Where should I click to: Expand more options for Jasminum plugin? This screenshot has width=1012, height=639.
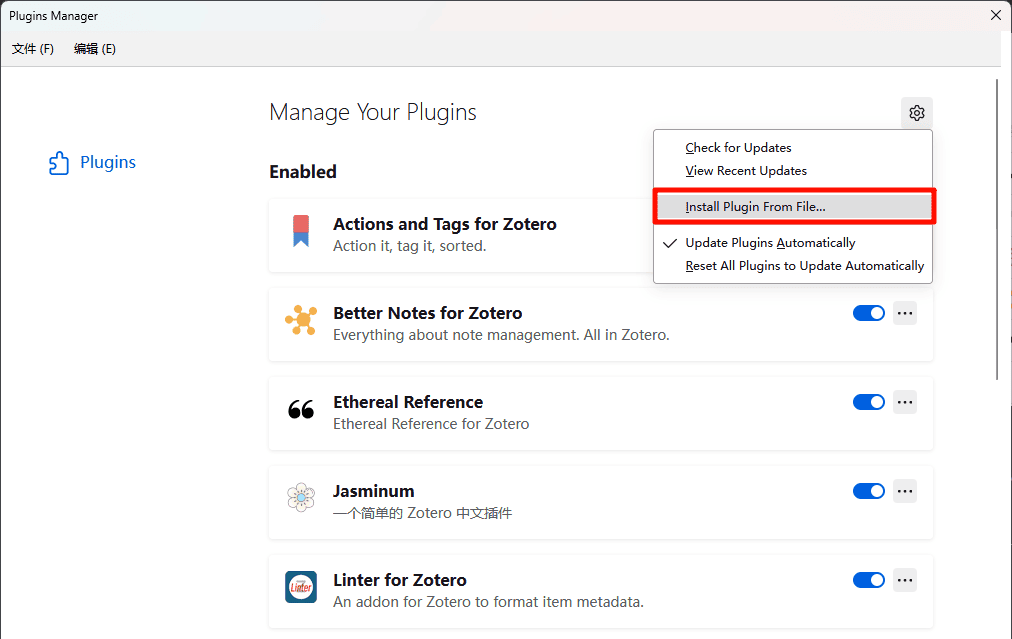point(905,491)
